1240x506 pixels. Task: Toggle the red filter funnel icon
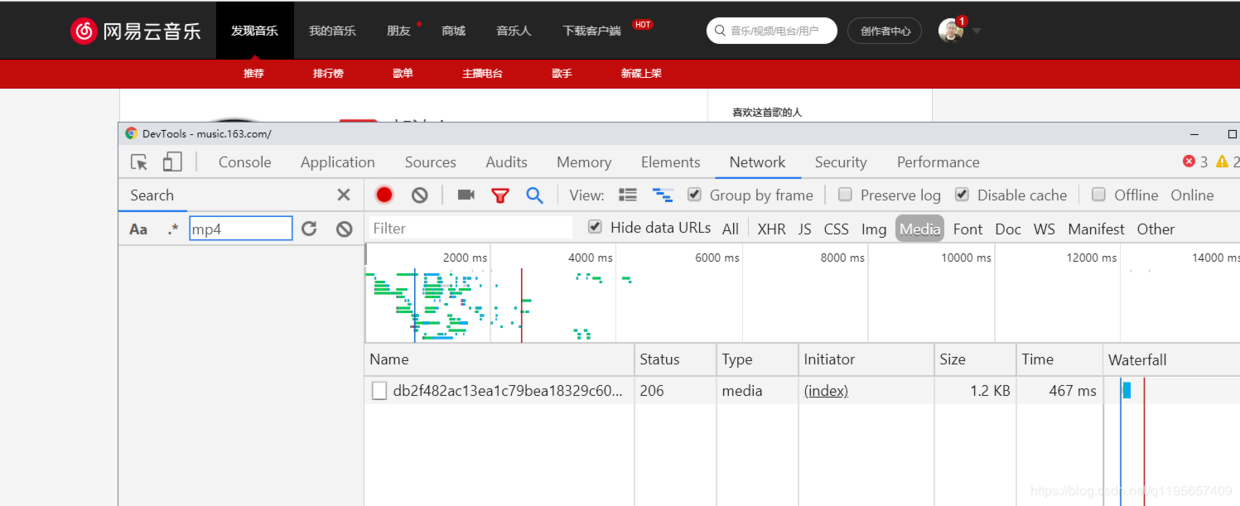(500, 195)
